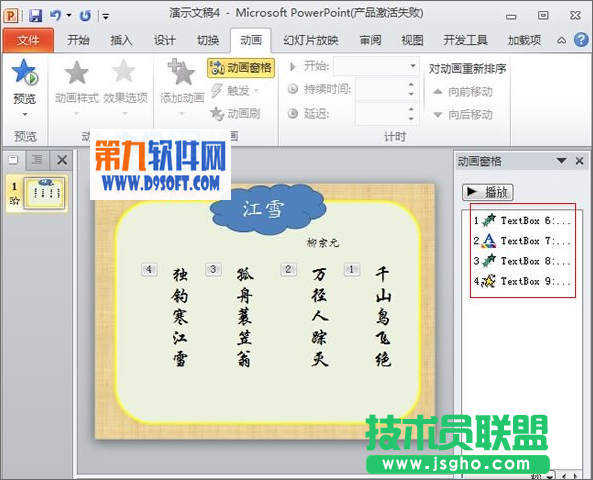The image size is (593, 480).
Task: Switch to the slides thumbnail pane tab
Action: click(x=14, y=160)
